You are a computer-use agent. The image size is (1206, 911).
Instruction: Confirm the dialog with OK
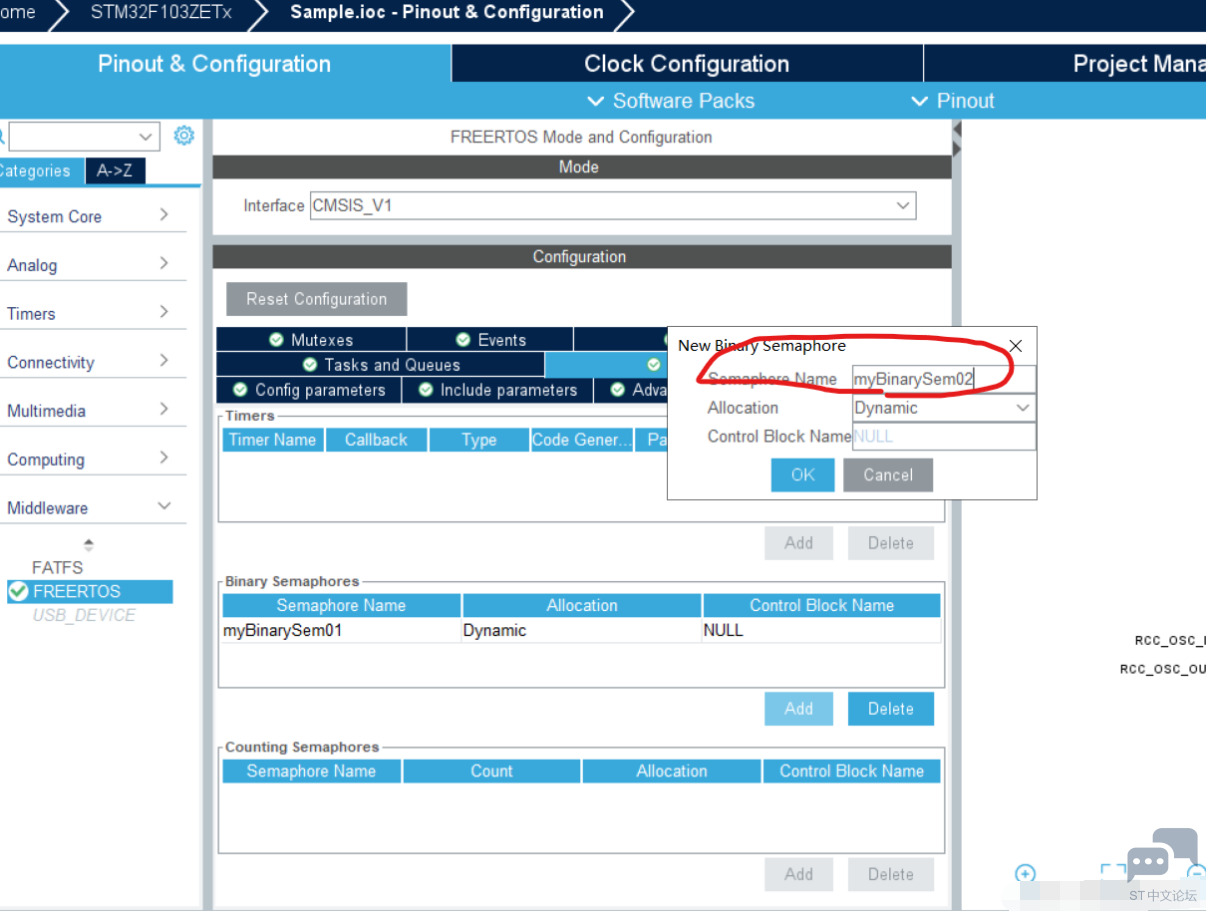pos(803,475)
